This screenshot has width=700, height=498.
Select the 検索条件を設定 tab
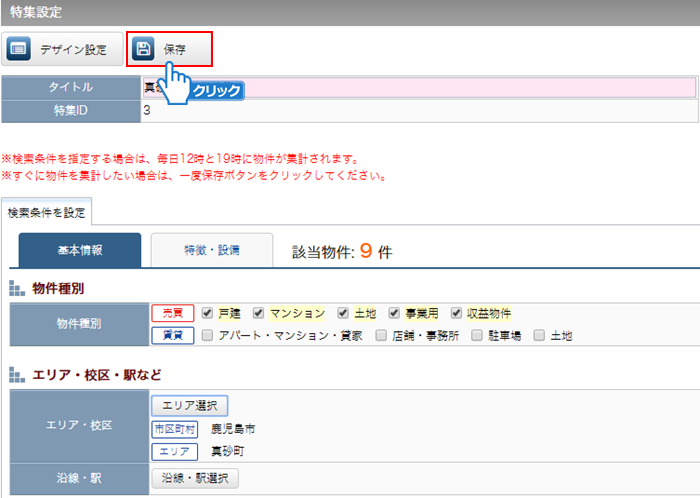coord(46,212)
